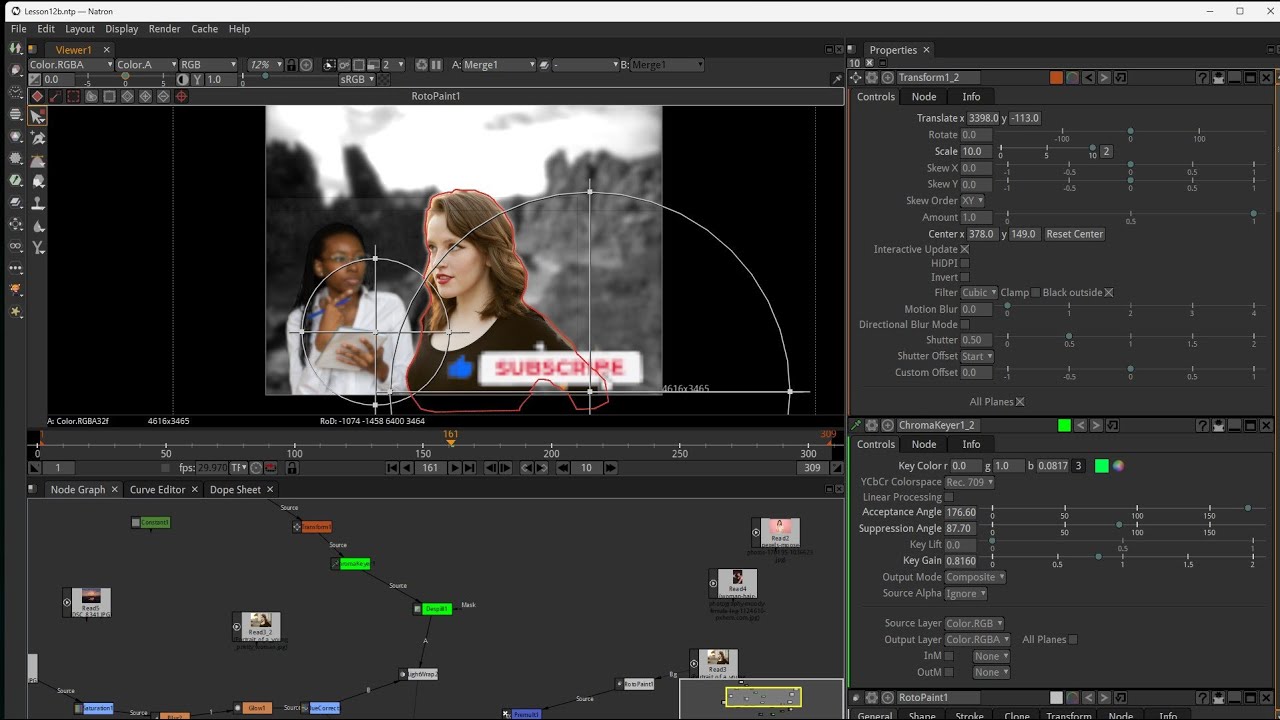1280x720 pixels.
Task: Select the blur droplet paint tool
Action: pyautogui.click(x=38, y=224)
